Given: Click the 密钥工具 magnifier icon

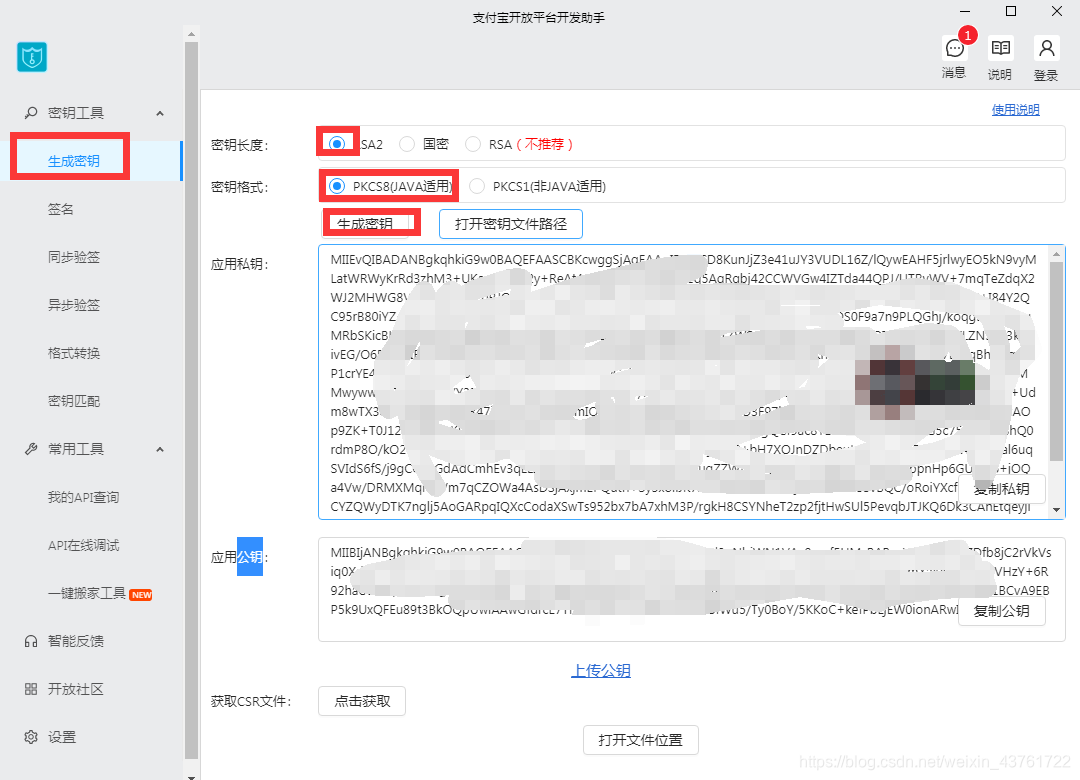Looking at the screenshot, I should click(x=31, y=112).
